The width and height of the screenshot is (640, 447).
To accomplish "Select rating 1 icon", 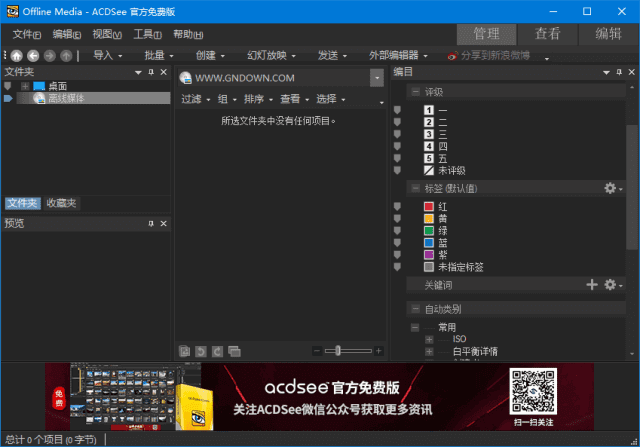I will (x=429, y=110).
